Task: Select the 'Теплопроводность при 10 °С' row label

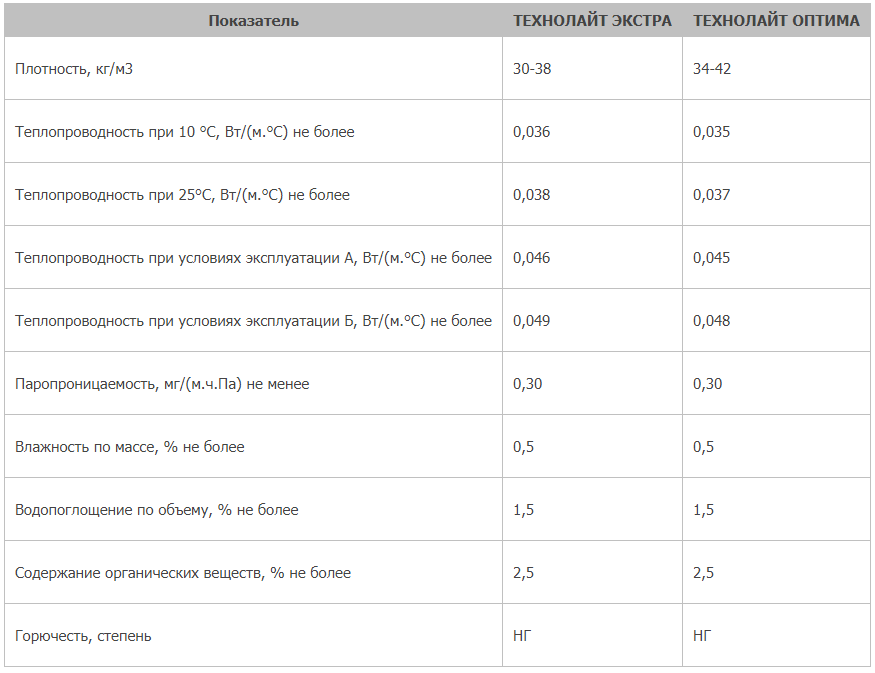Action: [184, 132]
